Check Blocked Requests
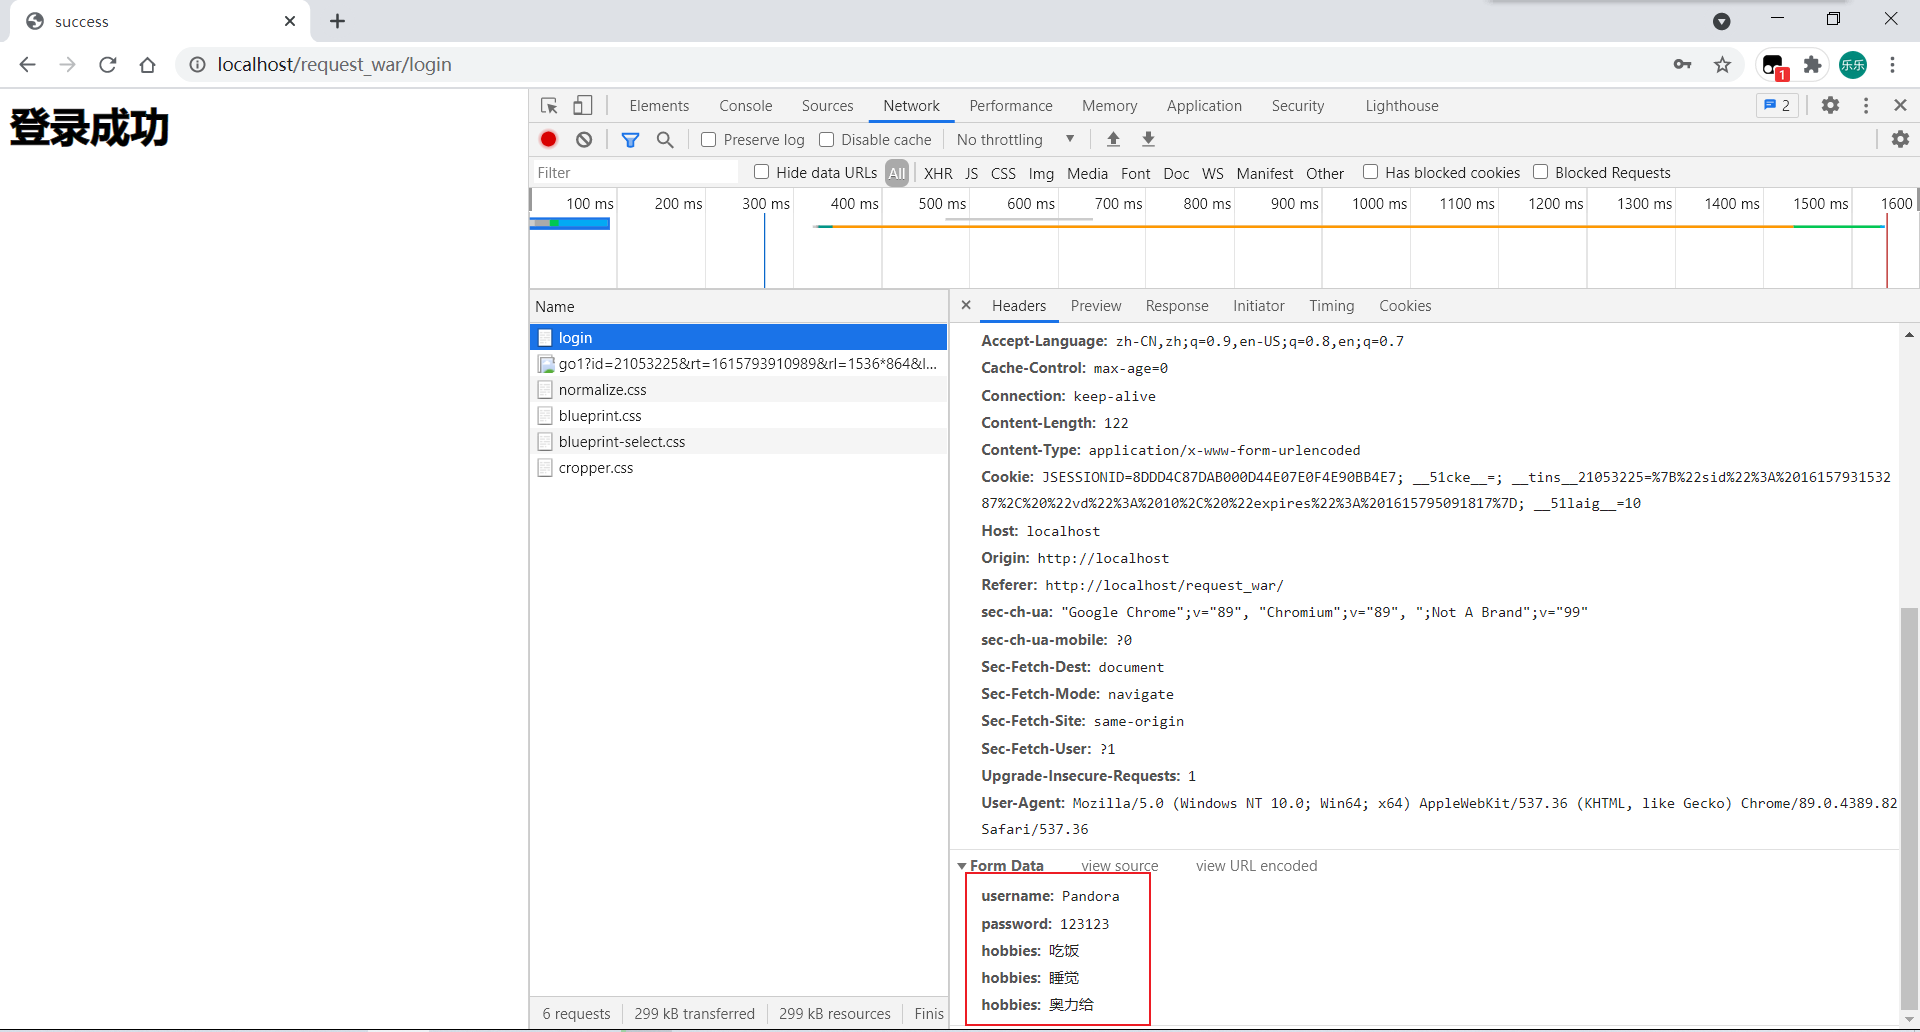The image size is (1920, 1032). pyautogui.click(x=1540, y=172)
